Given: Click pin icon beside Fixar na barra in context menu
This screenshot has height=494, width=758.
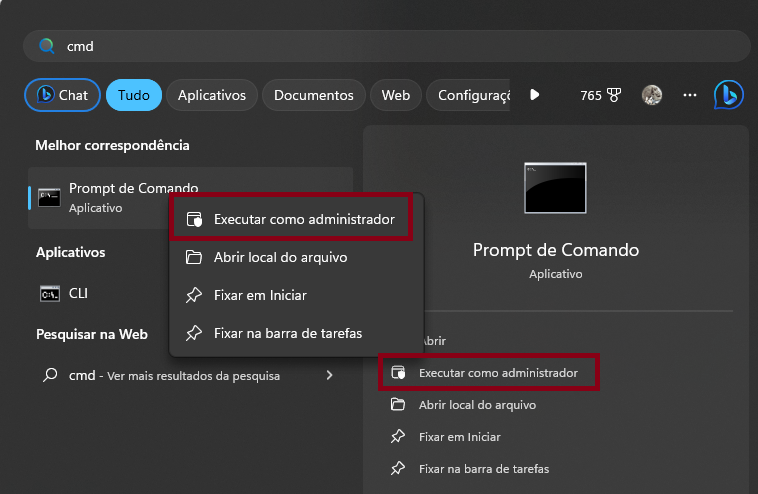Looking at the screenshot, I should [194, 333].
